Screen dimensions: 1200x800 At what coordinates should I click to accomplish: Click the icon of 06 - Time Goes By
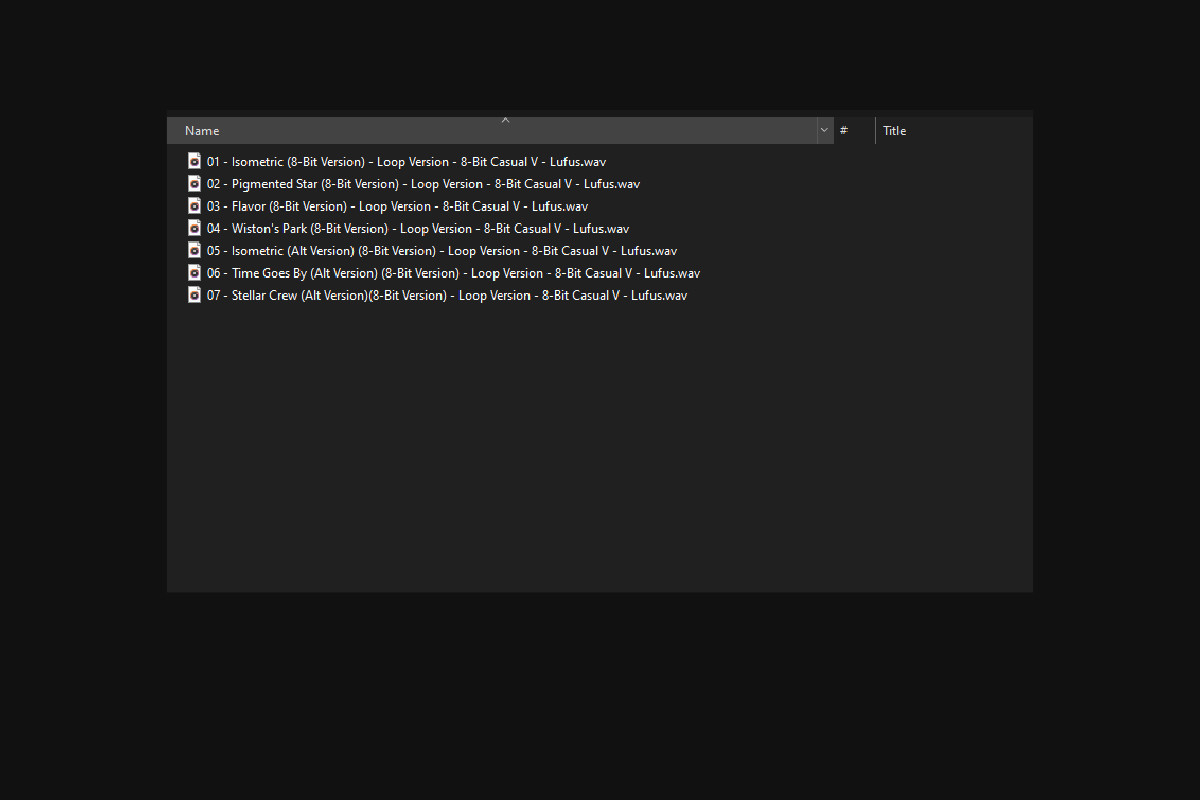click(x=194, y=273)
